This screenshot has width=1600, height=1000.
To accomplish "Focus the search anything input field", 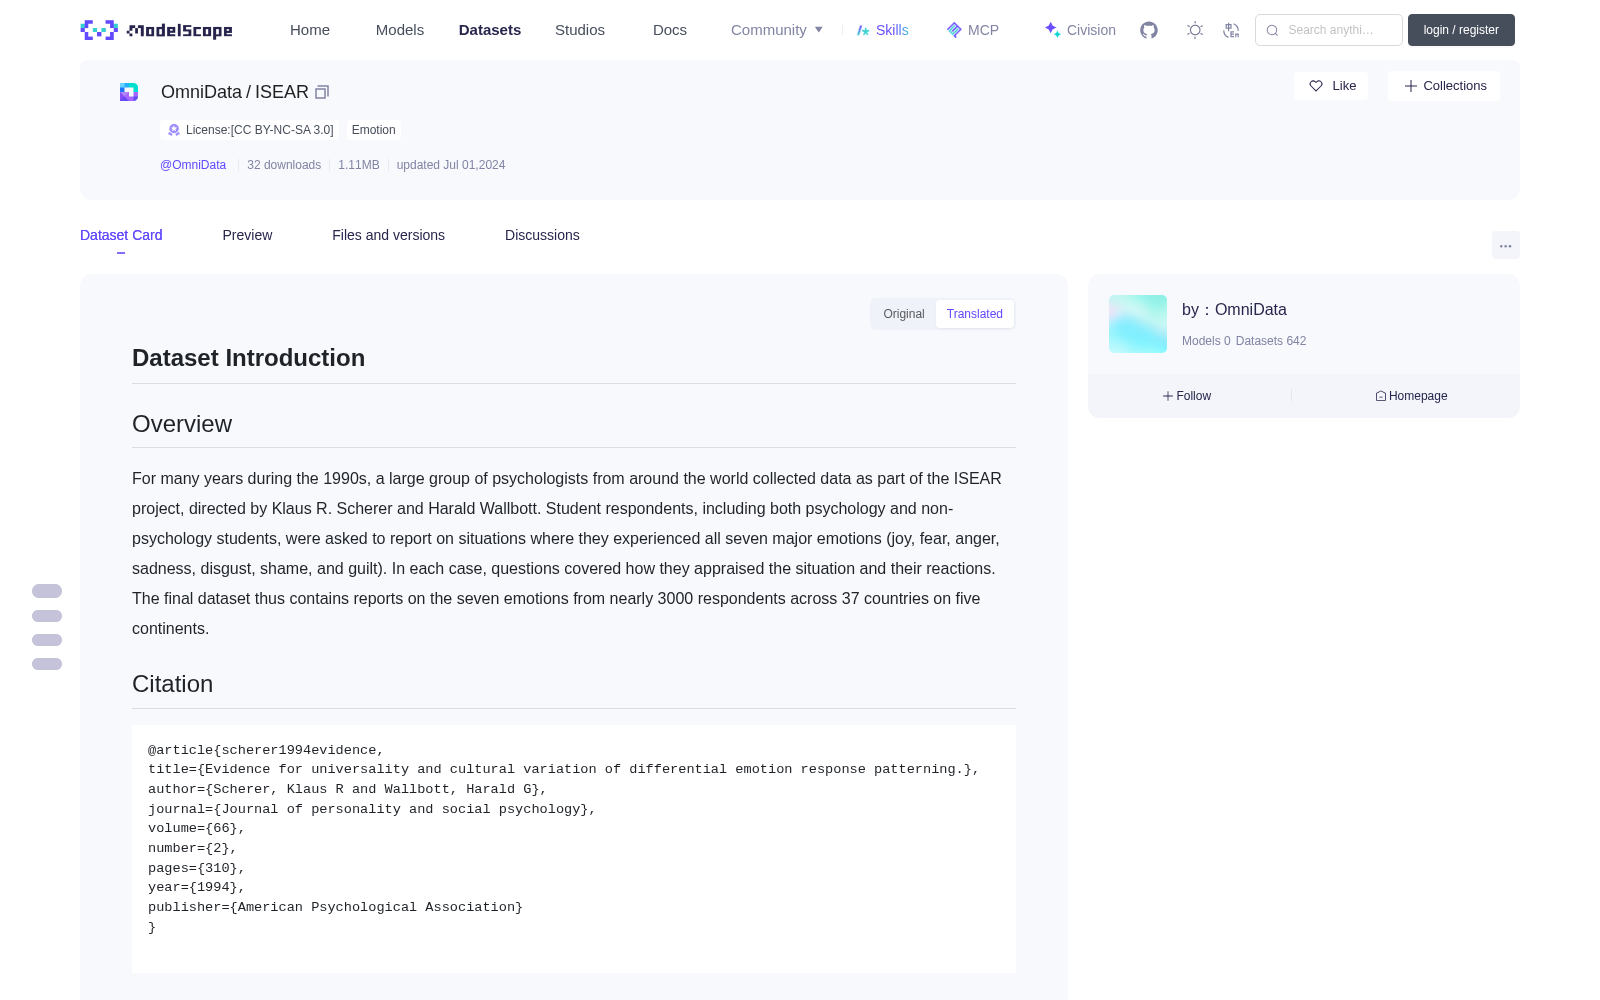I will coord(1329,30).
